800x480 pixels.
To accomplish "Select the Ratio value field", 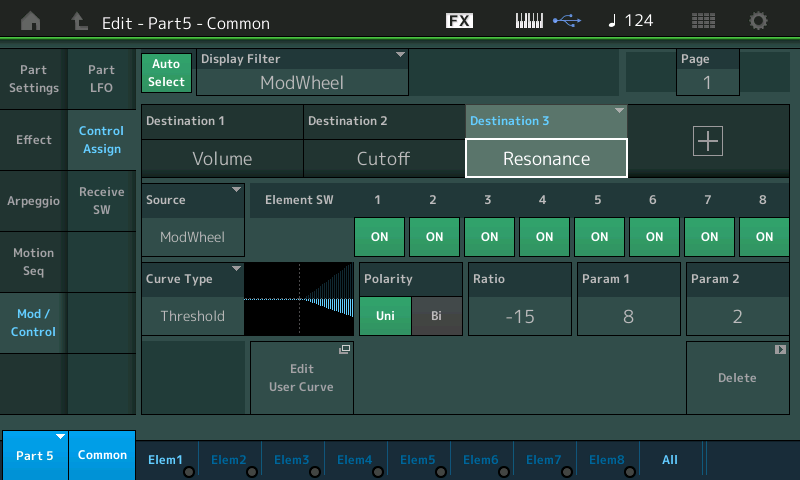I will [x=519, y=316].
